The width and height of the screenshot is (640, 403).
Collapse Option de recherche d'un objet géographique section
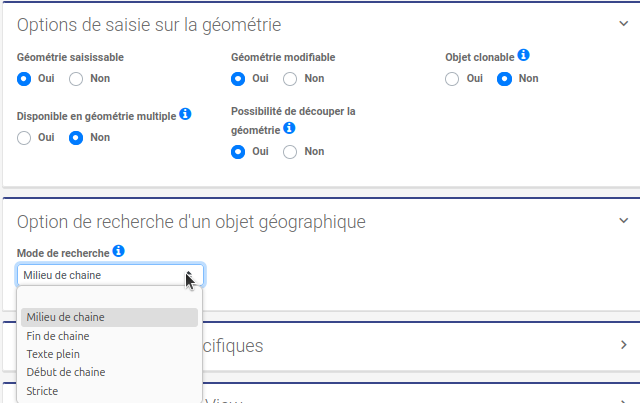[623, 221]
